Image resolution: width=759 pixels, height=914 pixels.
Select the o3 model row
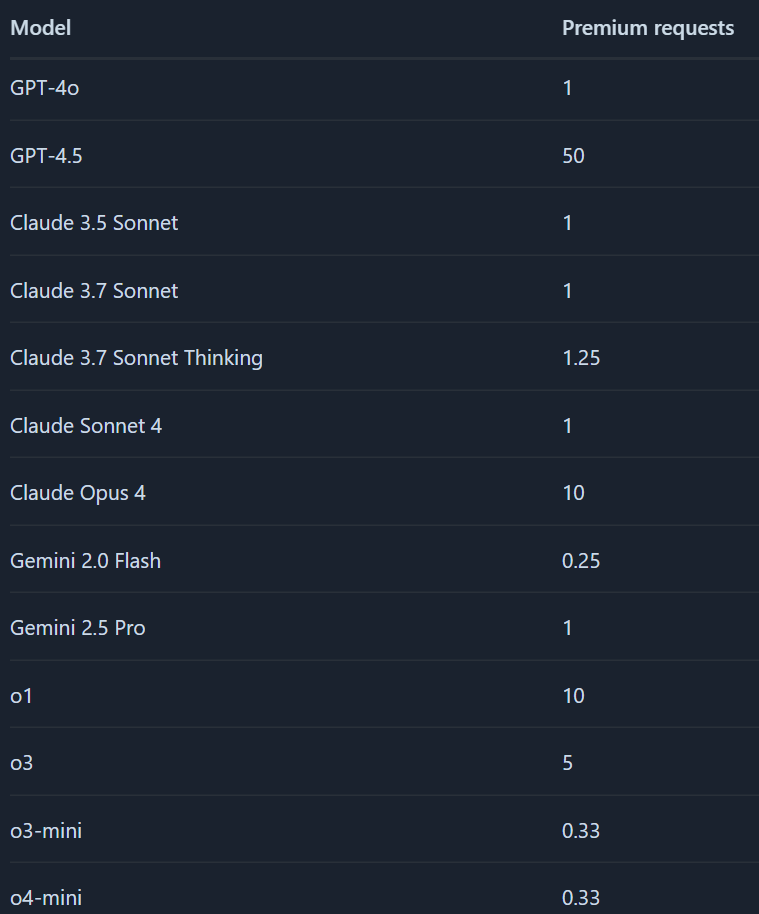pos(22,763)
